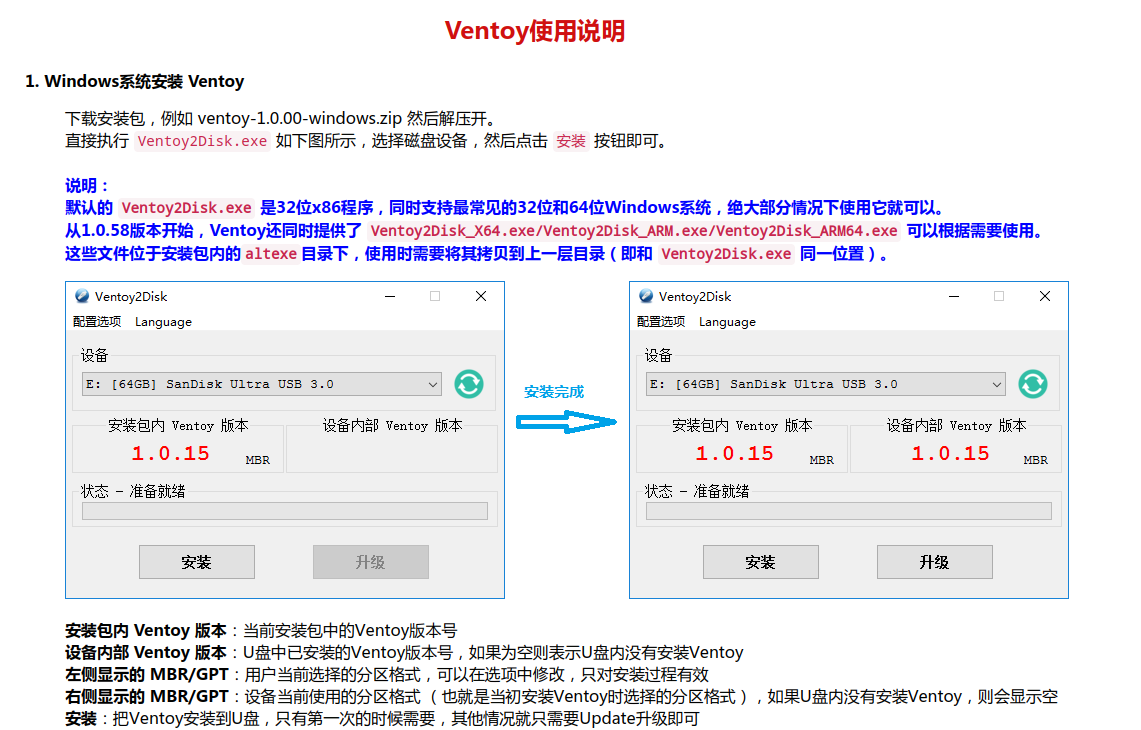This screenshot has height=730, width=1141.
Task: Minimize the right Ventoy2Disk window
Action: click(x=954, y=296)
